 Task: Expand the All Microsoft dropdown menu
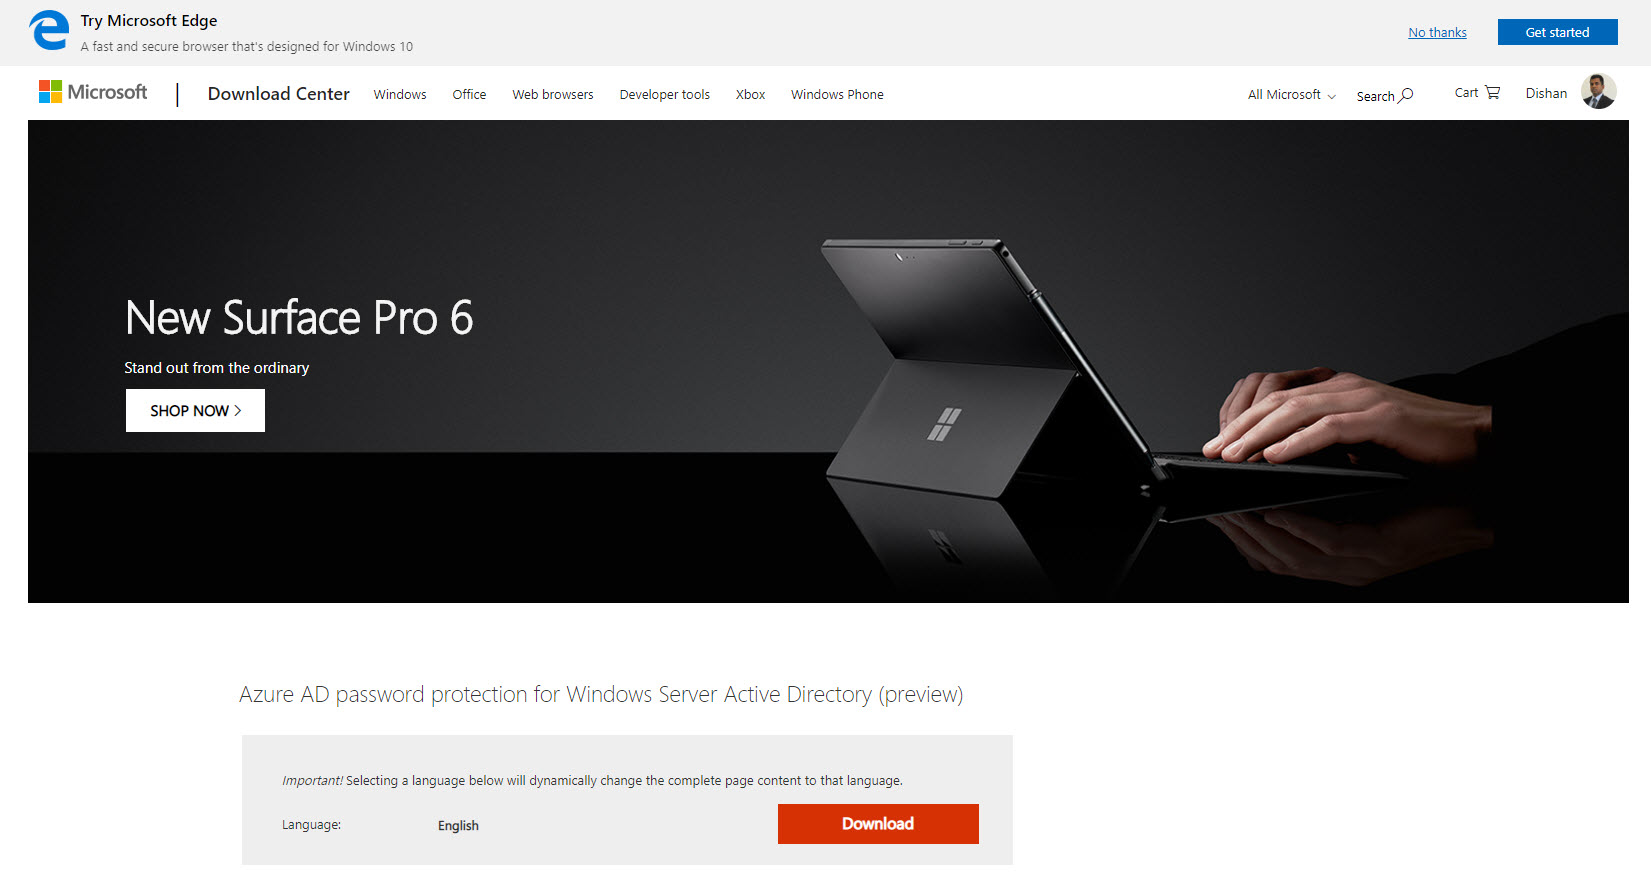(1291, 95)
